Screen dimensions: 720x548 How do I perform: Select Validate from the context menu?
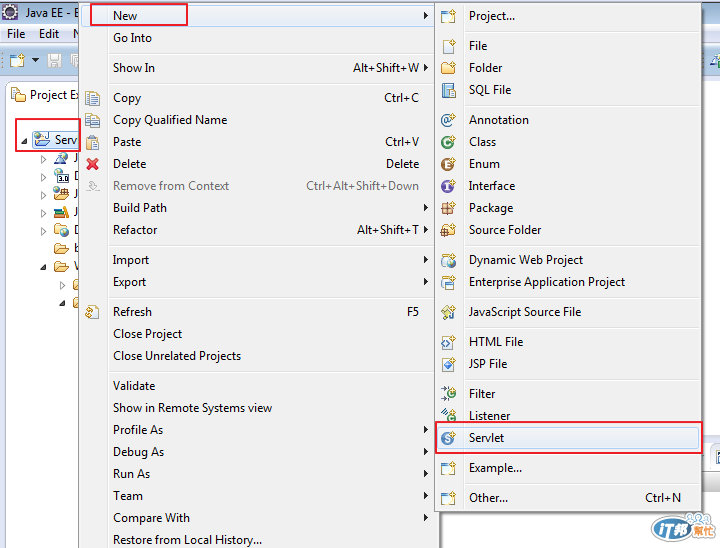point(257,386)
